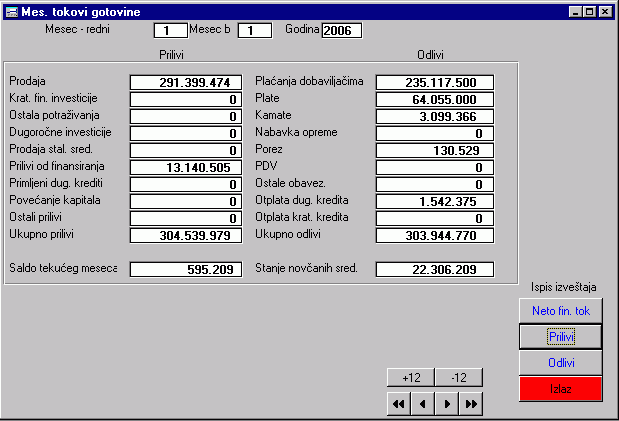The width and height of the screenshot is (619, 421).
Task: Click the Povećanje kapitala value field
Action: coord(186,201)
